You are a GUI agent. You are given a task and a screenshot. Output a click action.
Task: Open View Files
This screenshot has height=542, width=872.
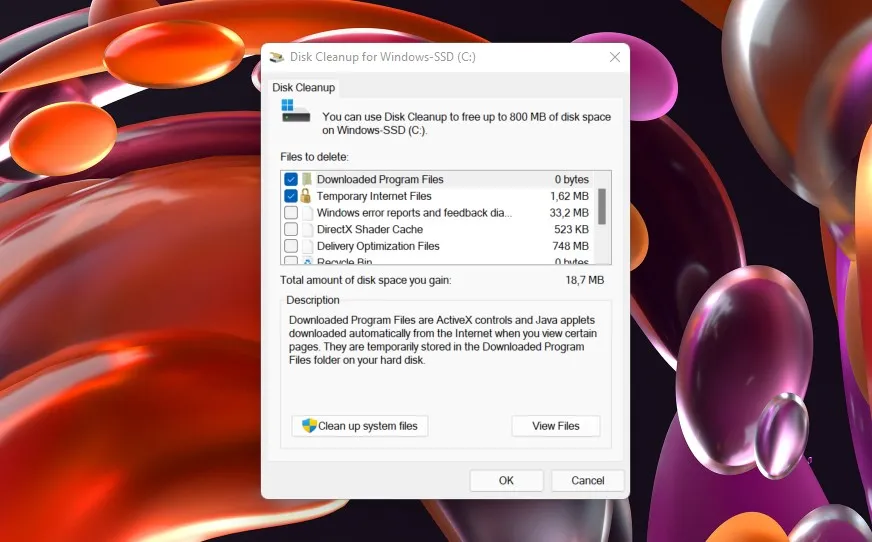point(555,426)
